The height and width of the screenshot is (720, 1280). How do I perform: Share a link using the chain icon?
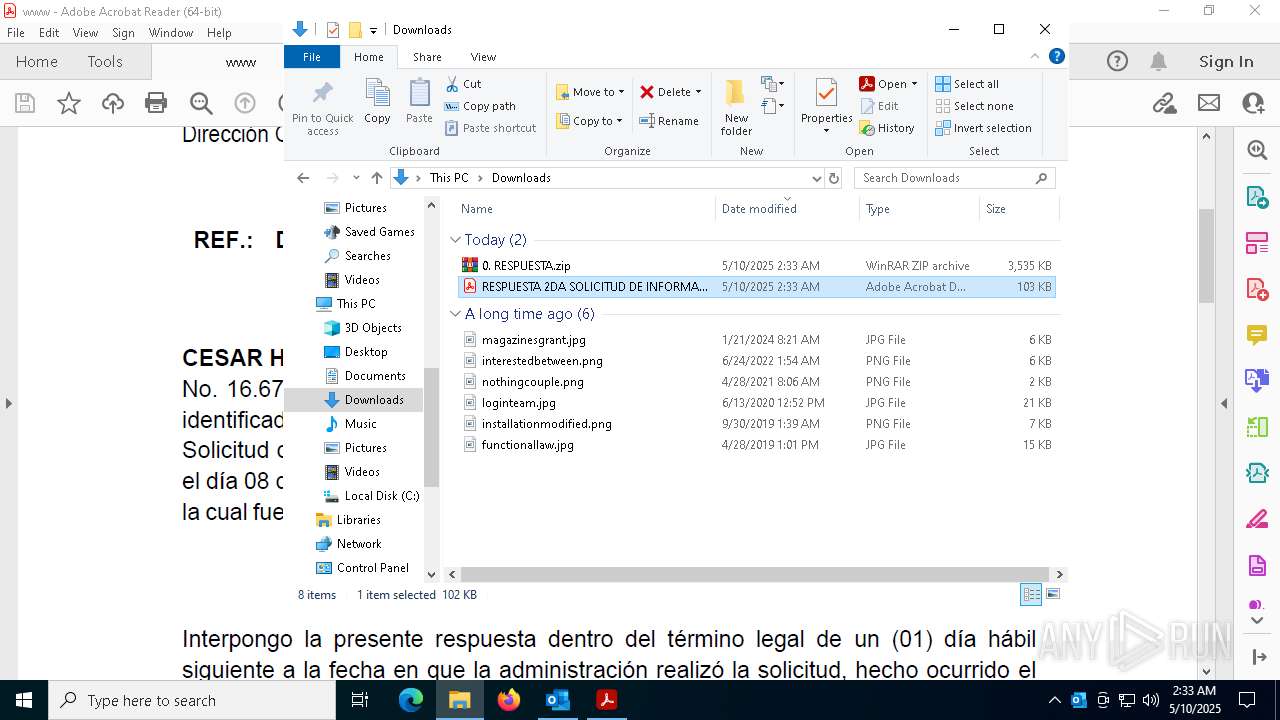pos(1164,102)
